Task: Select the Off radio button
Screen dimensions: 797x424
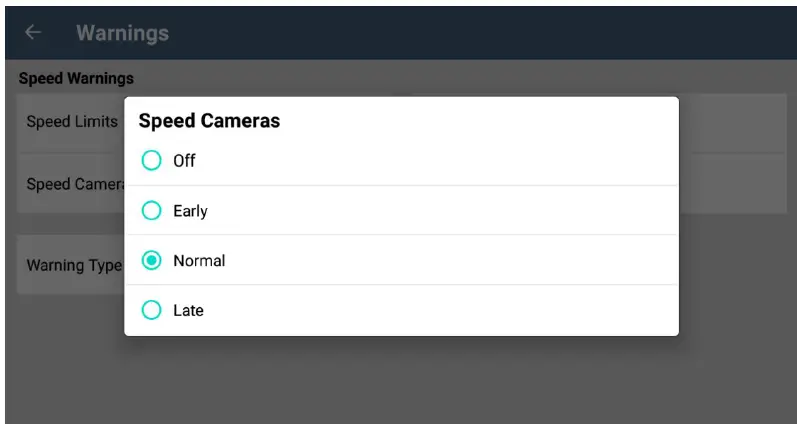Action: coord(151,160)
